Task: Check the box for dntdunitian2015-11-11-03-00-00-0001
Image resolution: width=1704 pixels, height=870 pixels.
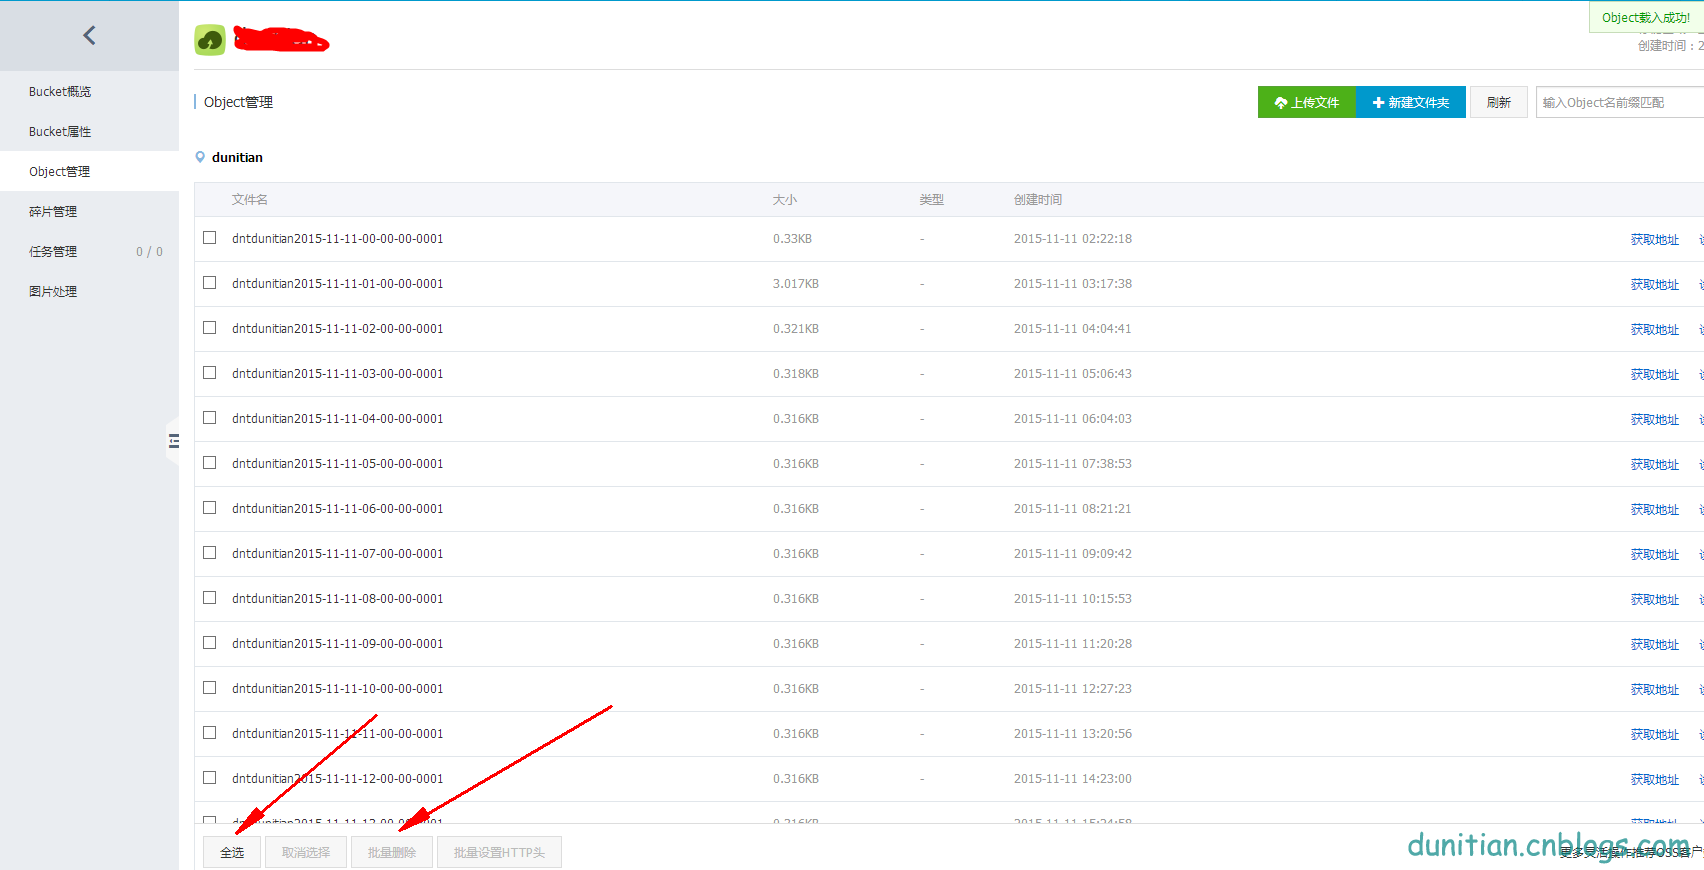Action: (x=210, y=373)
